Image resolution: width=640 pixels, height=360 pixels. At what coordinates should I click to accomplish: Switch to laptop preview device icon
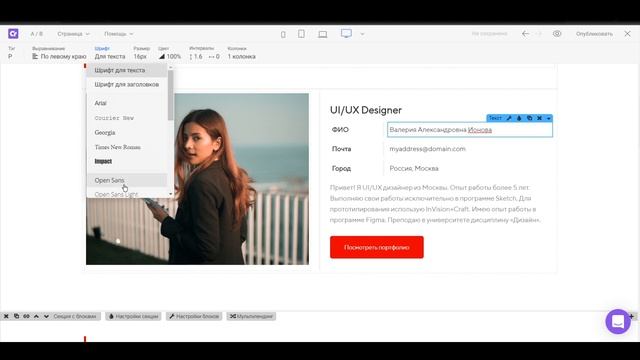click(x=322, y=34)
